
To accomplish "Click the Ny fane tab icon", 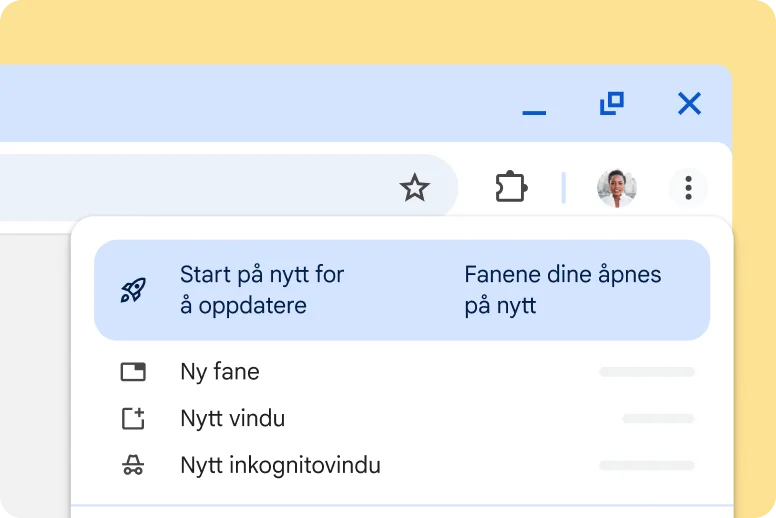I will (133, 372).
